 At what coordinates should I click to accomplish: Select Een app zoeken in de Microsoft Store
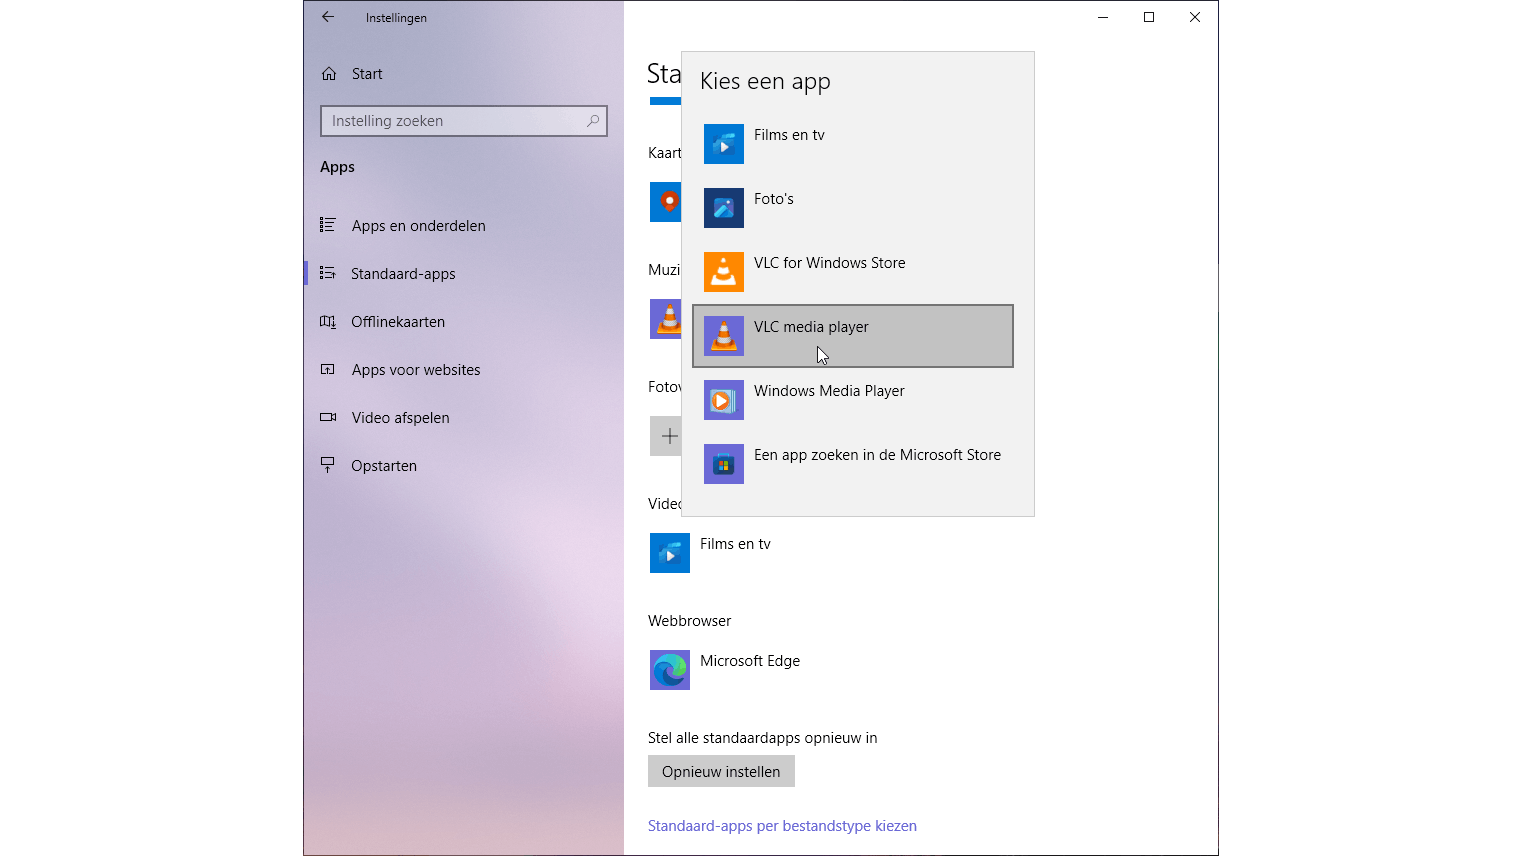[x=853, y=464]
